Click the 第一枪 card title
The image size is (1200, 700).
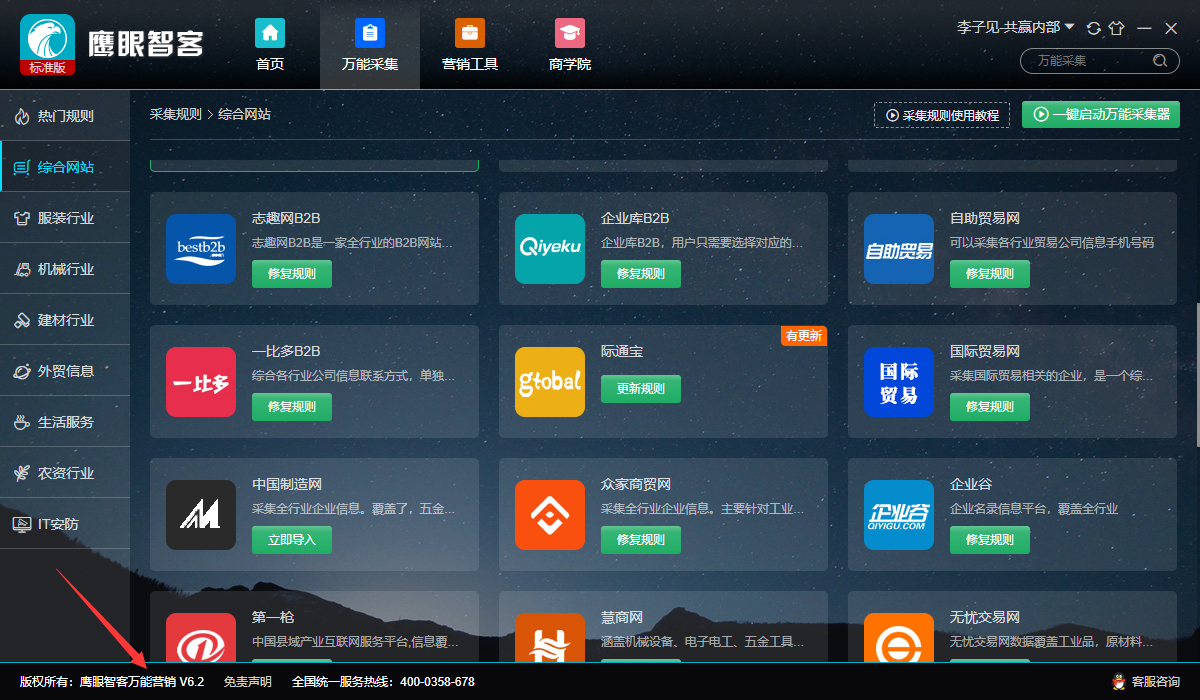[x=273, y=618]
